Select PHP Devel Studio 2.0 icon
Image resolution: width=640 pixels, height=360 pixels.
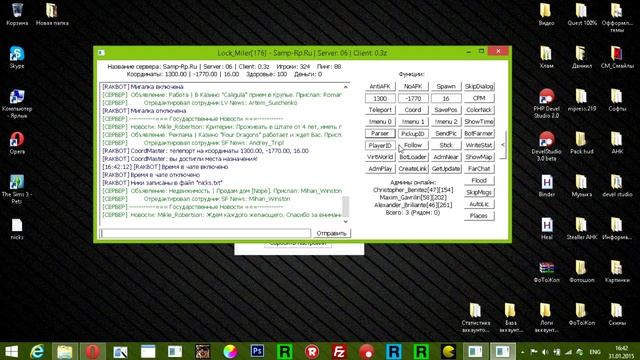tap(546, 104)
